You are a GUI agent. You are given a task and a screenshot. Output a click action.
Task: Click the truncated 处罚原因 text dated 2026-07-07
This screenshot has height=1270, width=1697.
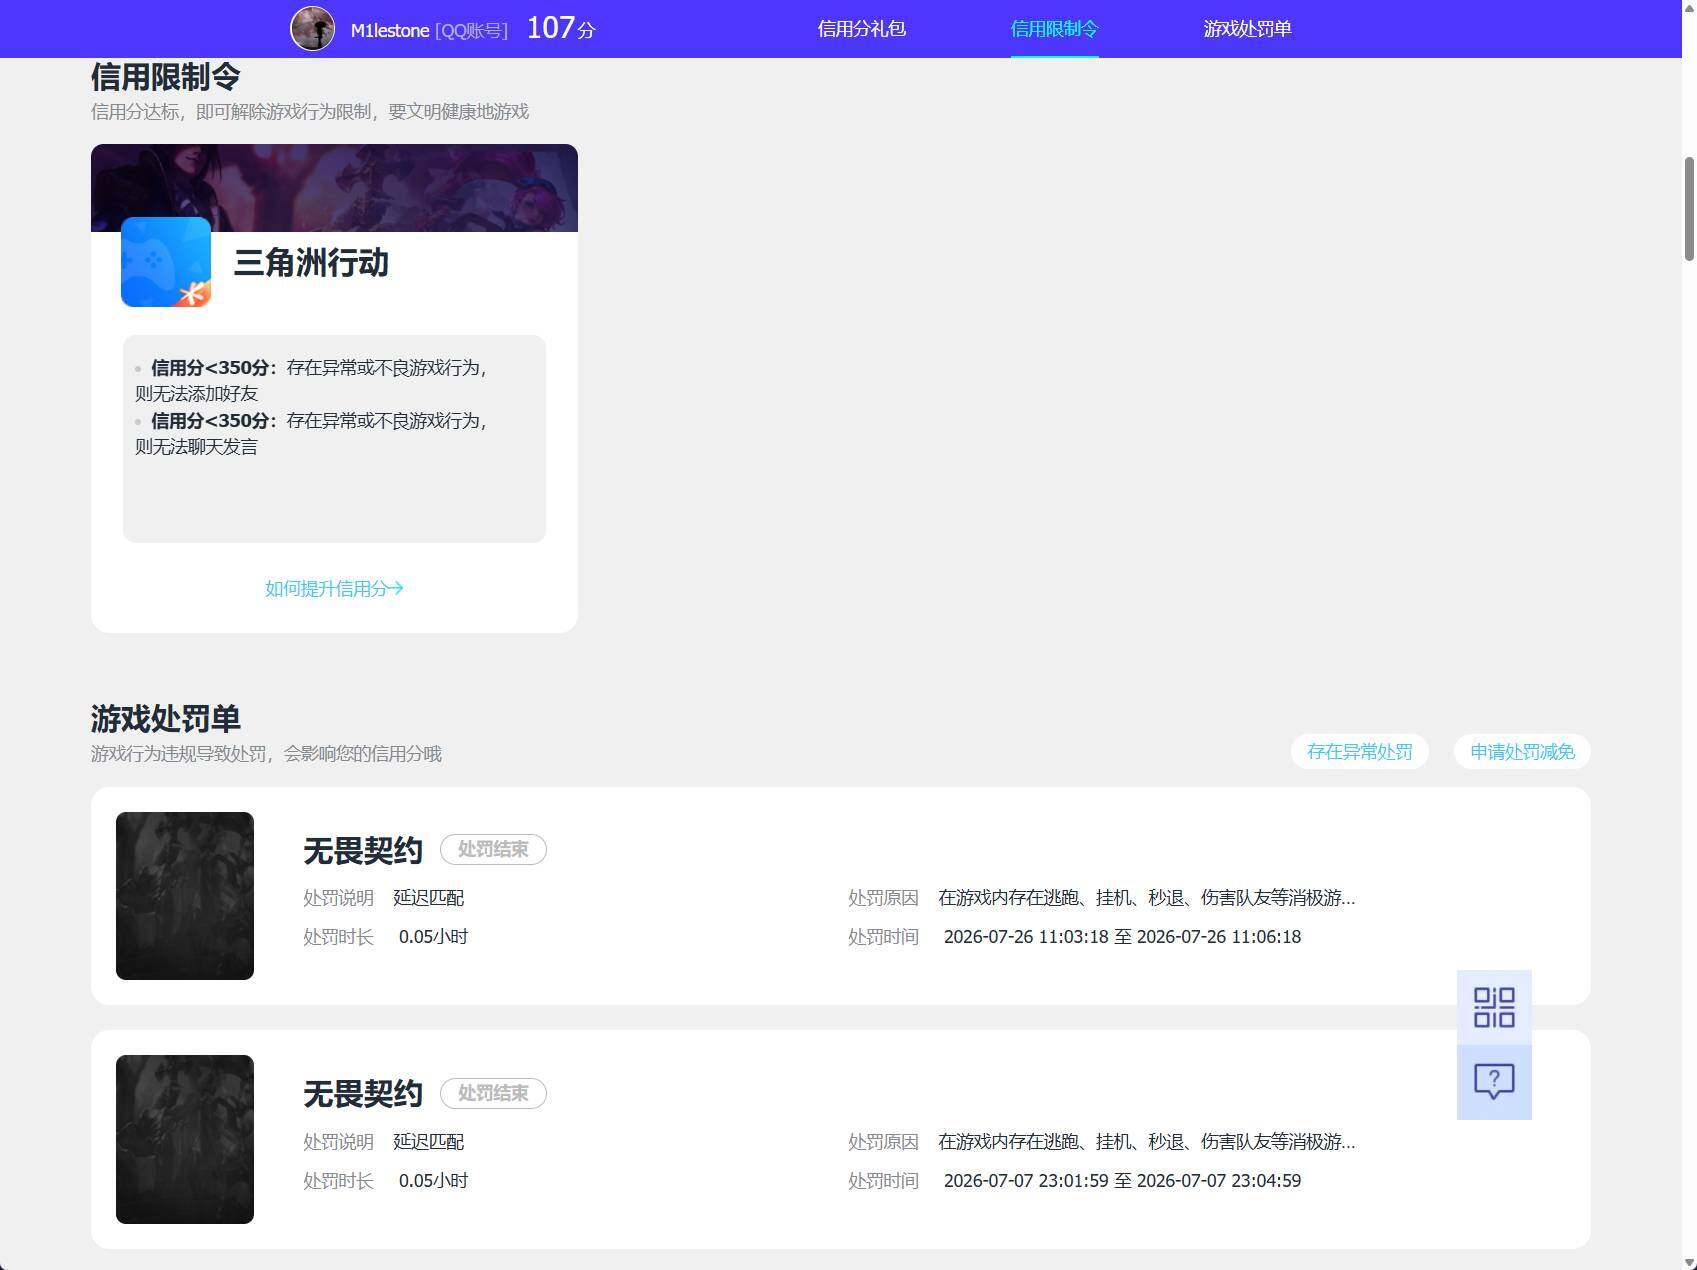pyautogui.click(x=1147, y=1142)
